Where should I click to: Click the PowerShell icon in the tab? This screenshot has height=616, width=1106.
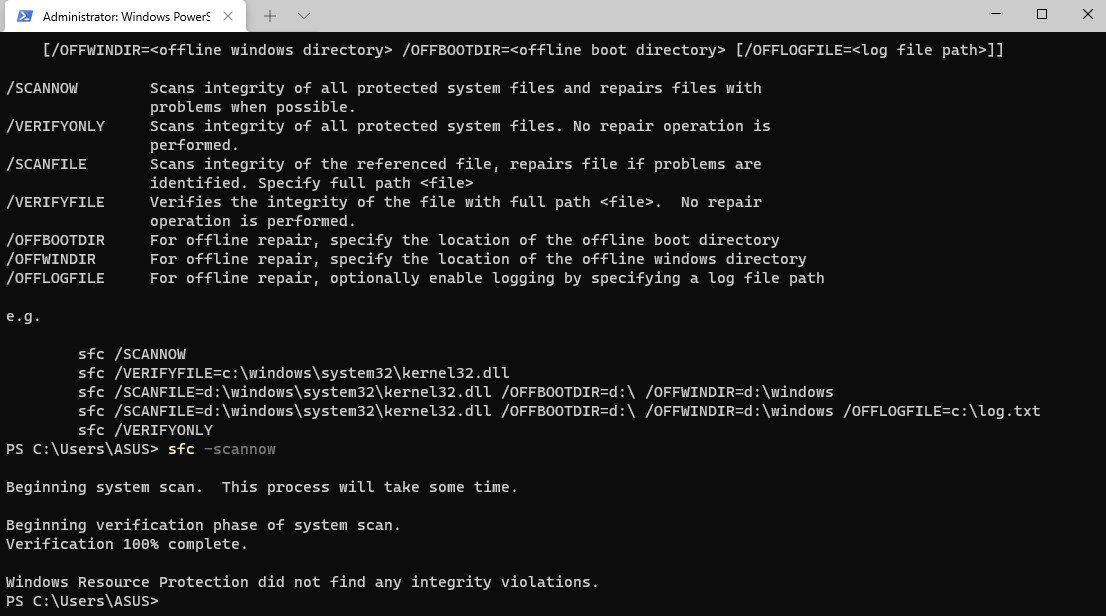24,16
